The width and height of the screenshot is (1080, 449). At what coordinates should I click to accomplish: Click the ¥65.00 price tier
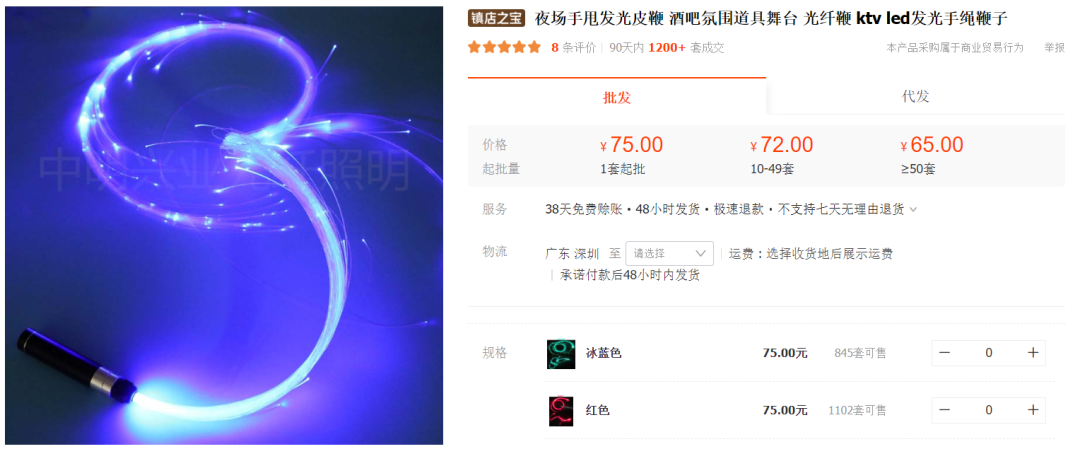(931, 145)
